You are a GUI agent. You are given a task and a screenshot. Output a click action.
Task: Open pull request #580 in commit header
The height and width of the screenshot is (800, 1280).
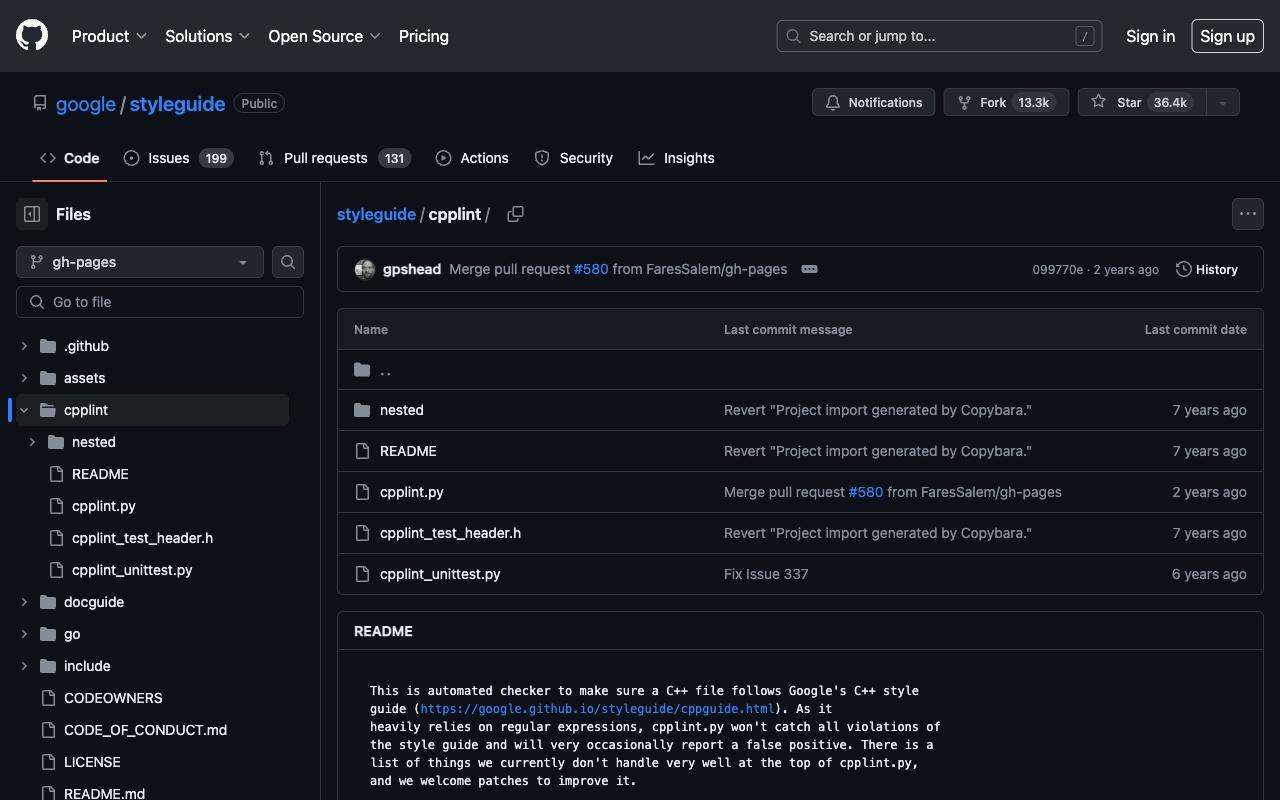591,269
